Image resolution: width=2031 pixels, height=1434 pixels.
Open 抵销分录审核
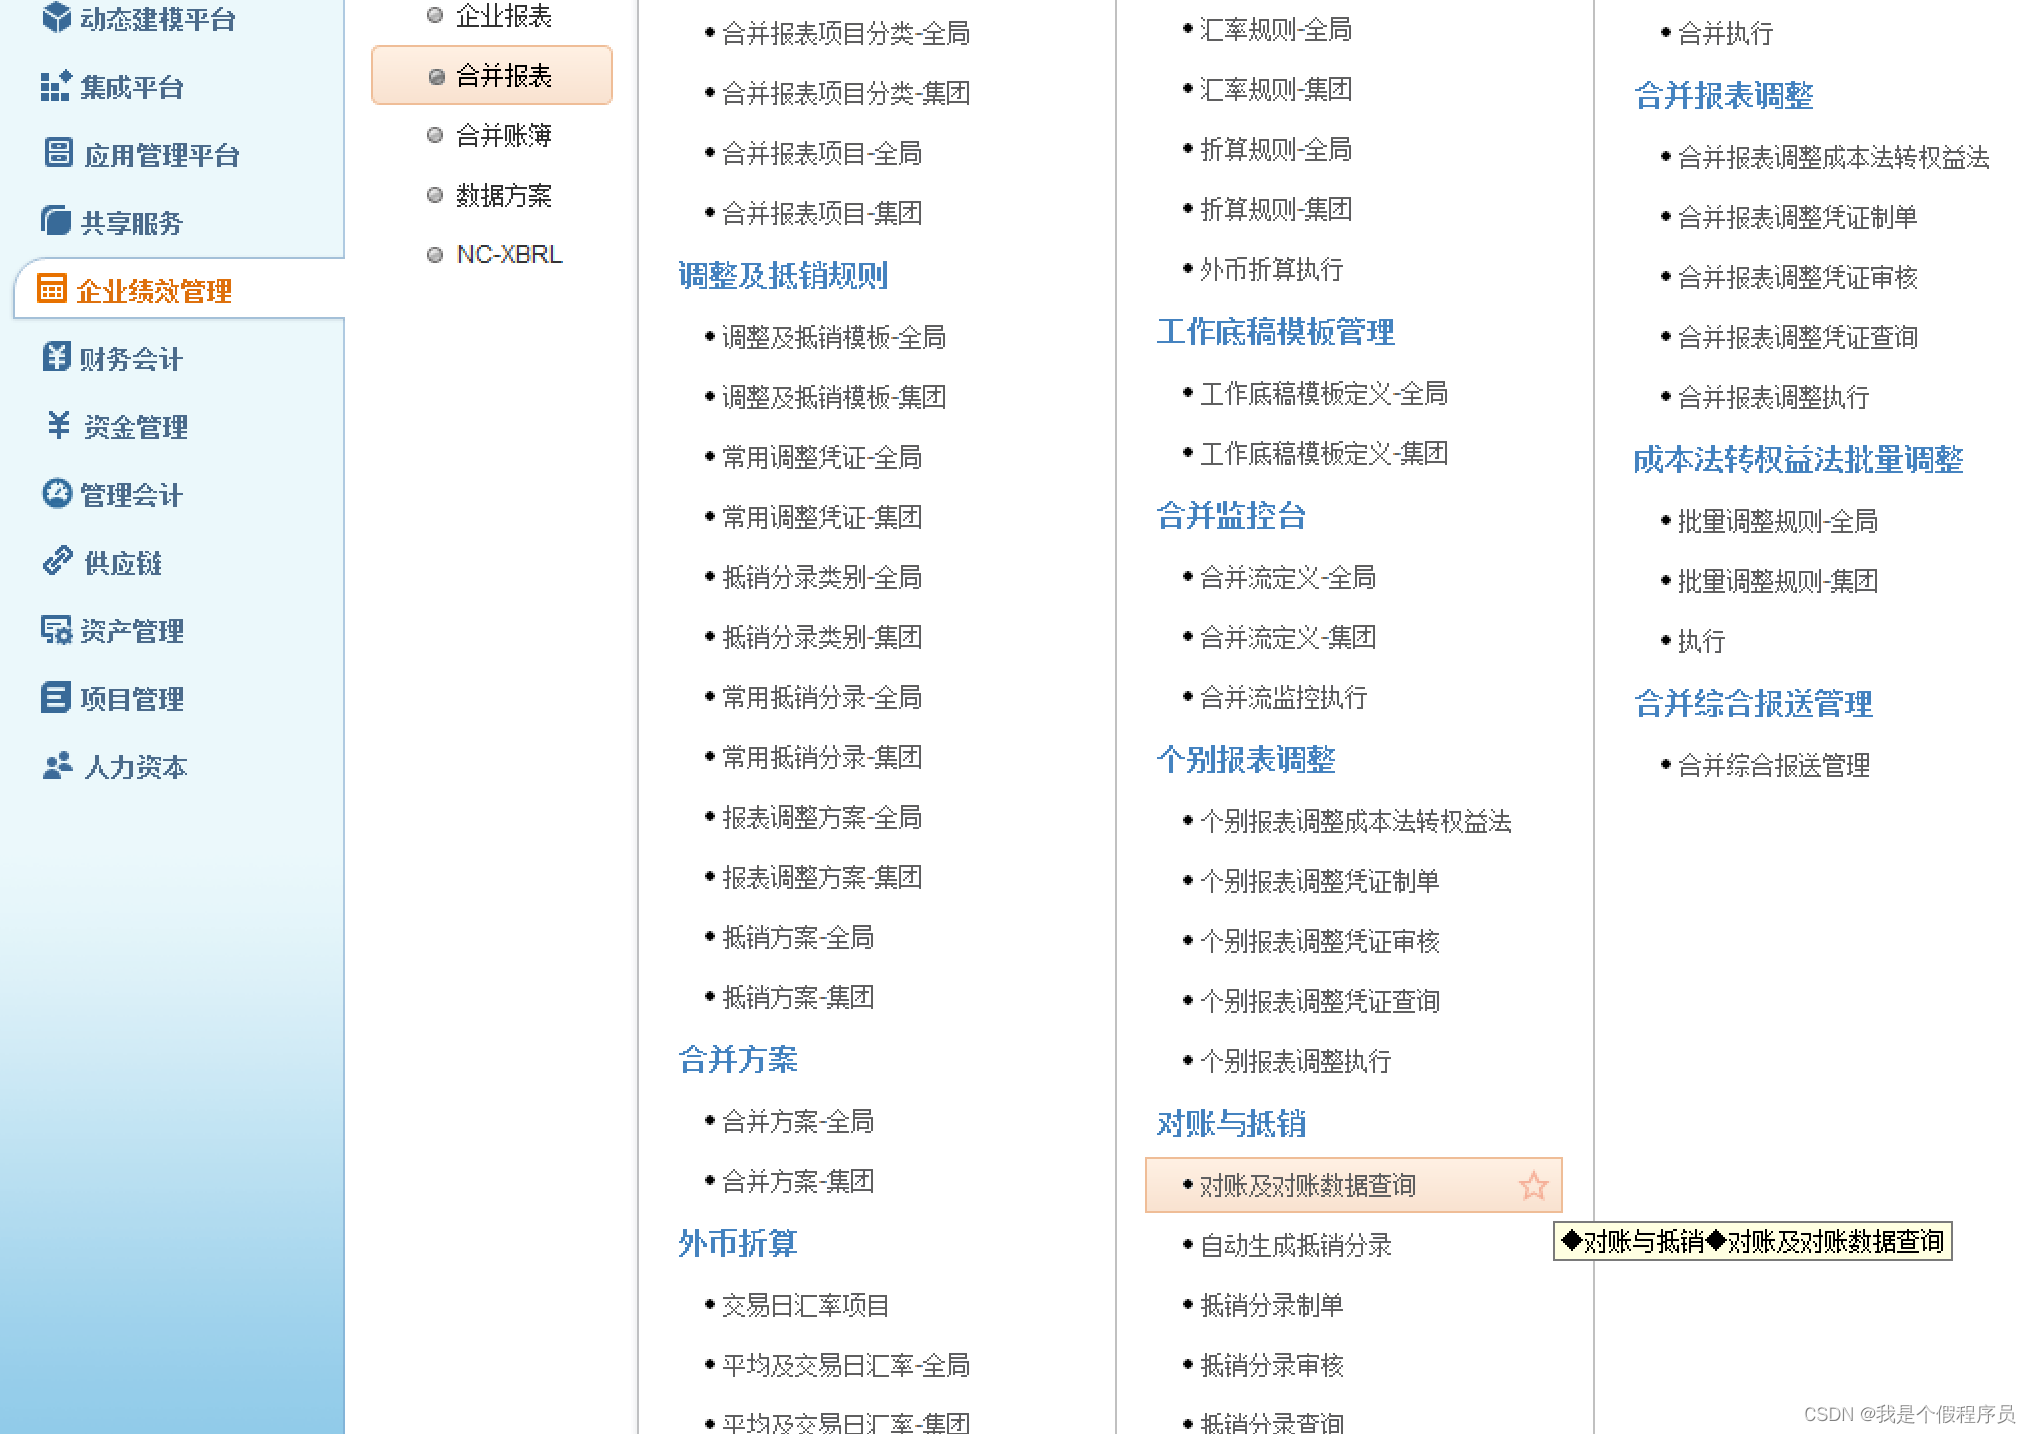(1272, 1365)
